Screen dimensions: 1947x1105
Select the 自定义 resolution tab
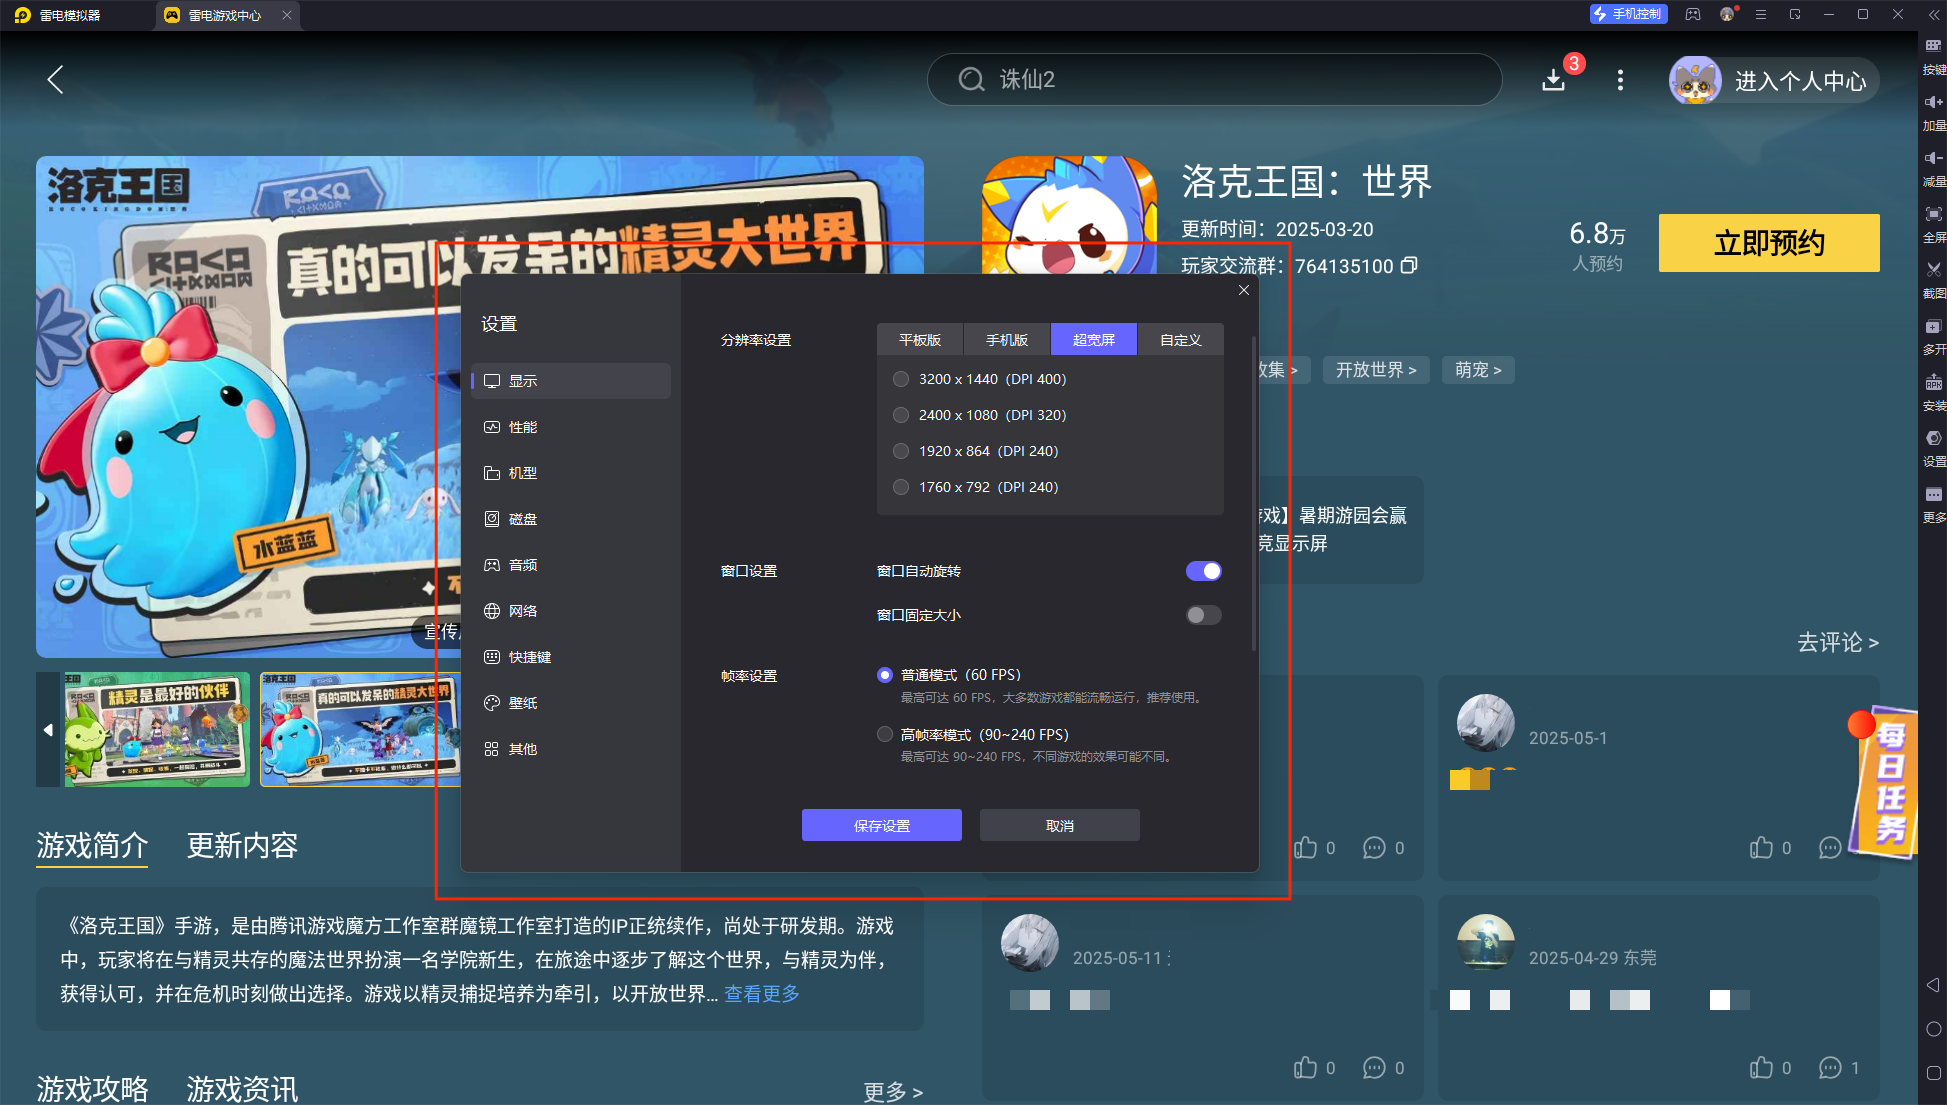tap(1181, 339)
